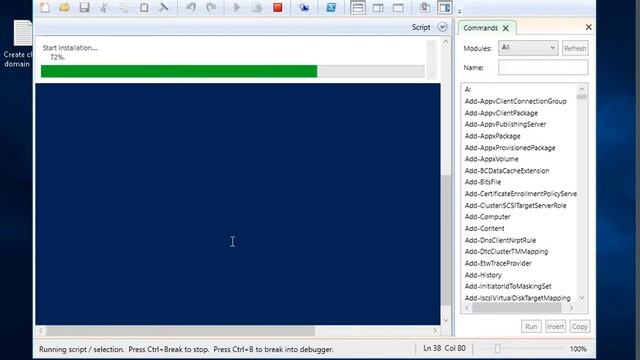
Task: Select Add-DtcClusterTMMapping command
Action: (x=507, y=251)
